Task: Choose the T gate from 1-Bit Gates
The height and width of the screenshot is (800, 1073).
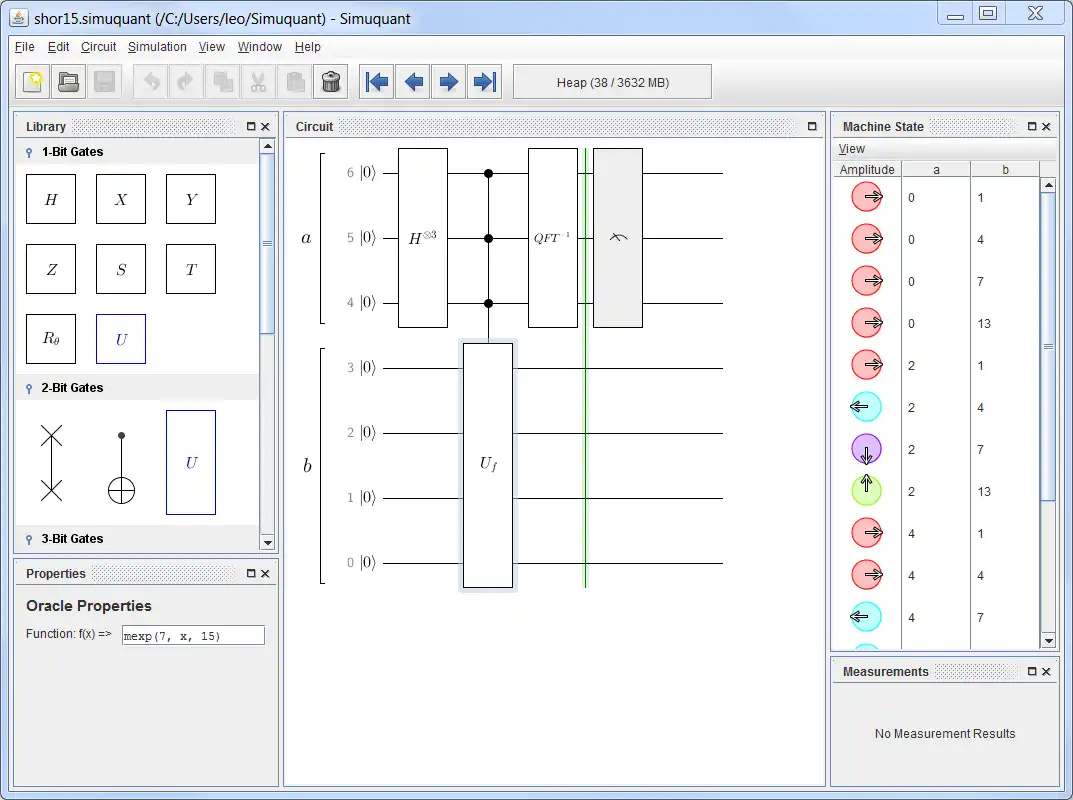Action: (191, 269)
